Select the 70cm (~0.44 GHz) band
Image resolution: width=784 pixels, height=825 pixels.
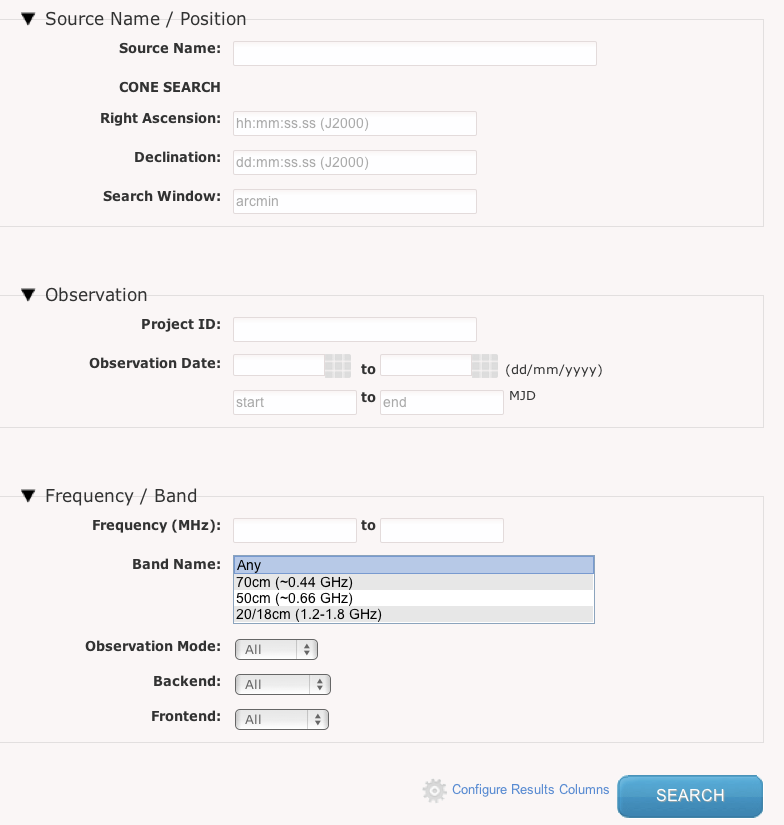[x=413, y=582]
